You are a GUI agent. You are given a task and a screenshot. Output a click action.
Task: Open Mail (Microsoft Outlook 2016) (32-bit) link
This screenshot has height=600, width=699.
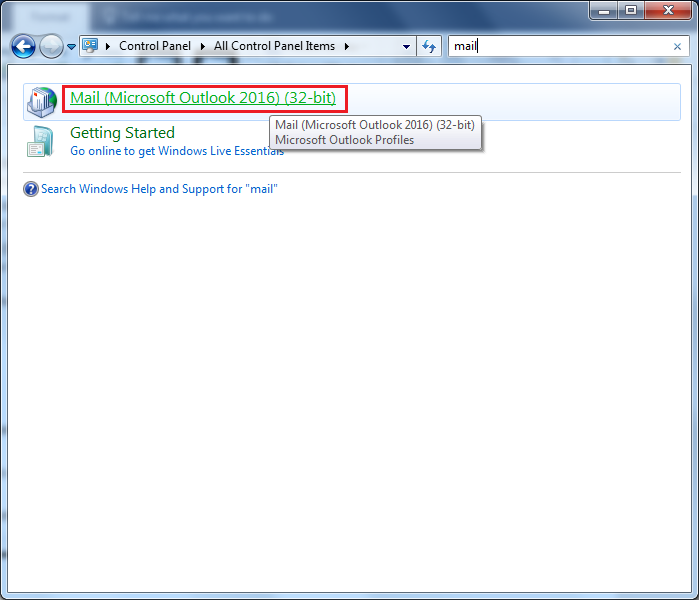pyautogui.click(x=203, y=98)
